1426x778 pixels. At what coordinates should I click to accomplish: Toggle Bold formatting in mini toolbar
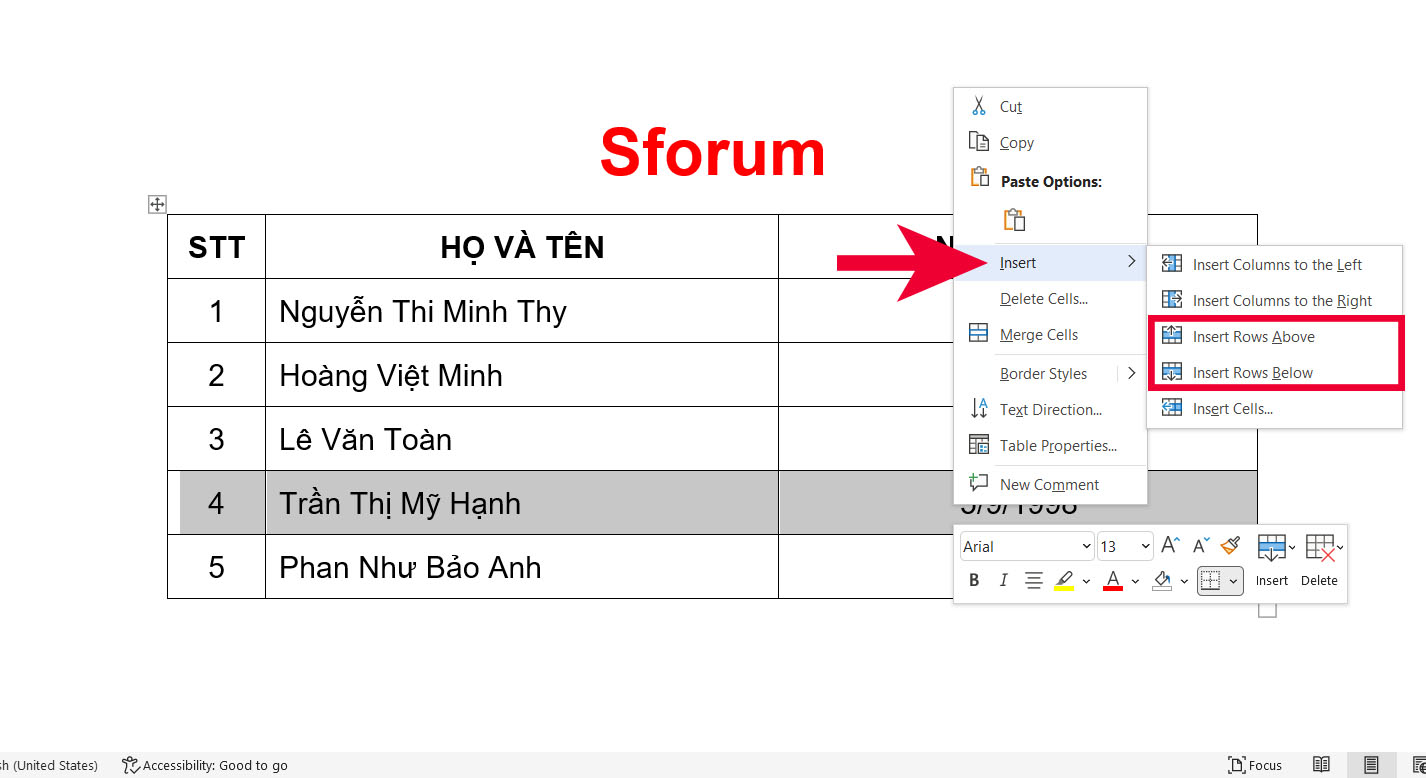point(974,581)
